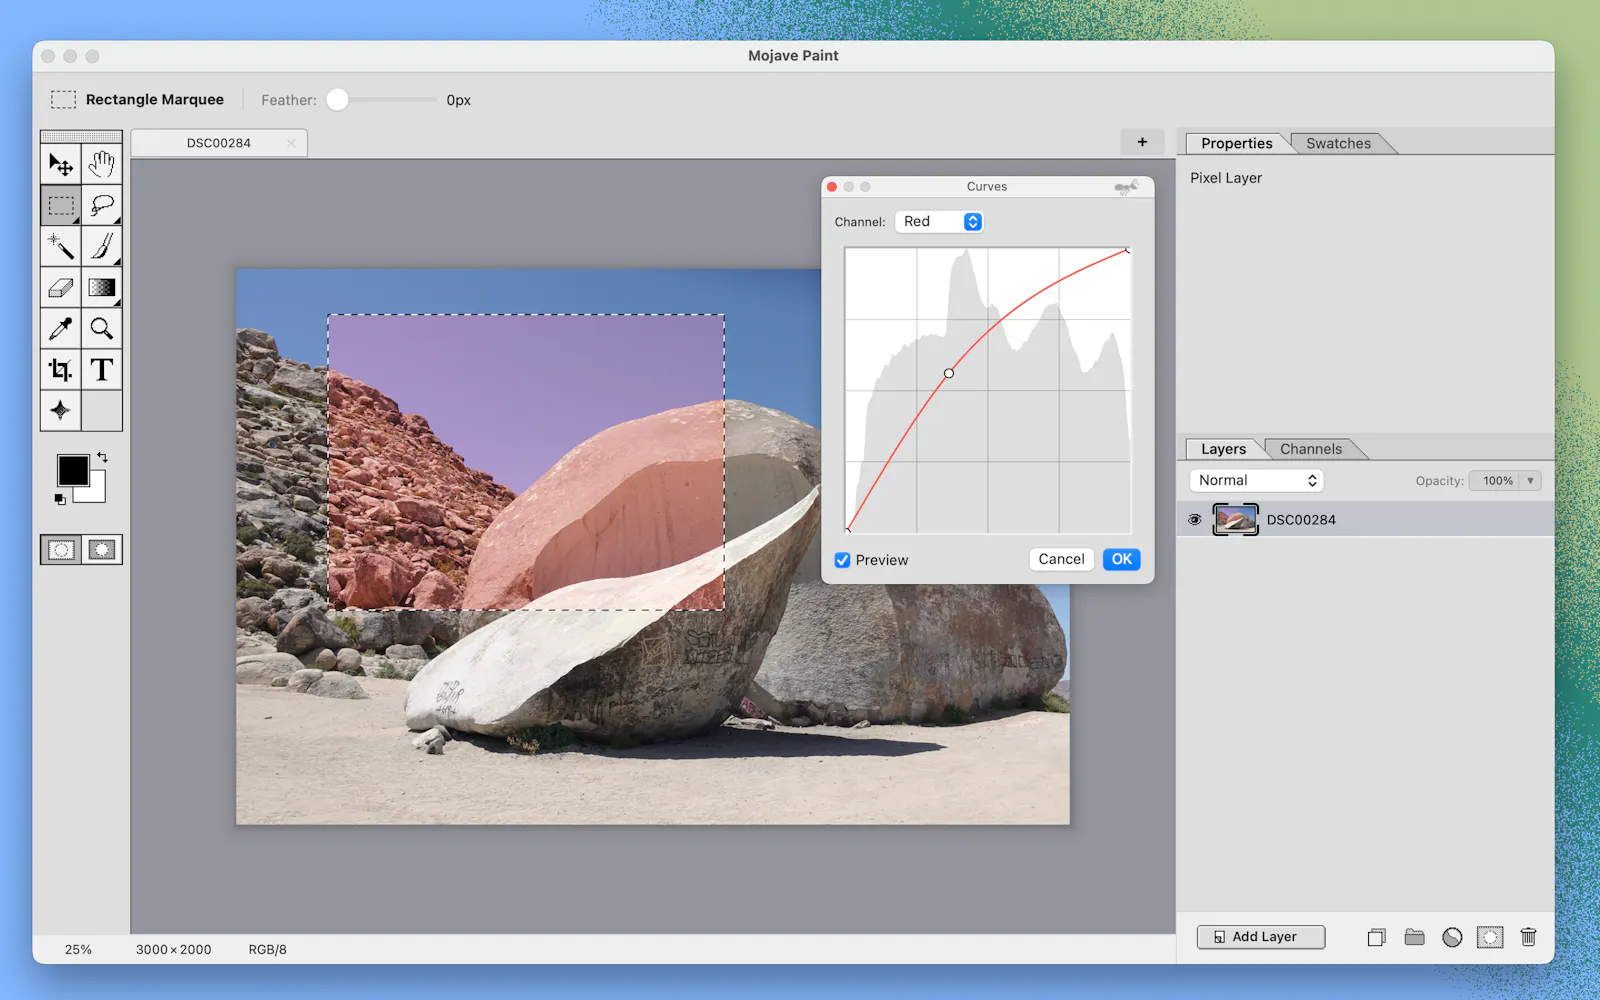The image size is (1600, 1000).
Task: Click OK in the Curves dialog
Action: tap(1122, 559)
